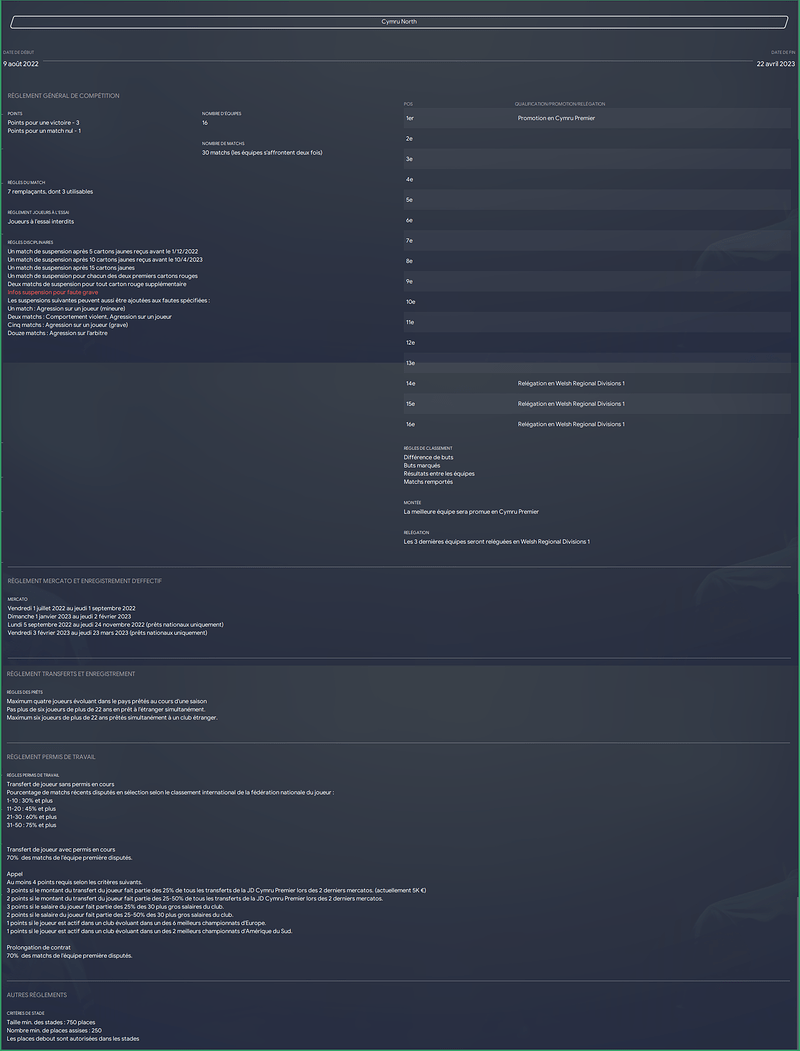The width and height of the screenshot is (800, 1051).
Task: Click the 'Règlement transferts et enregistrement' heading
Action: [x=71, y=674]
